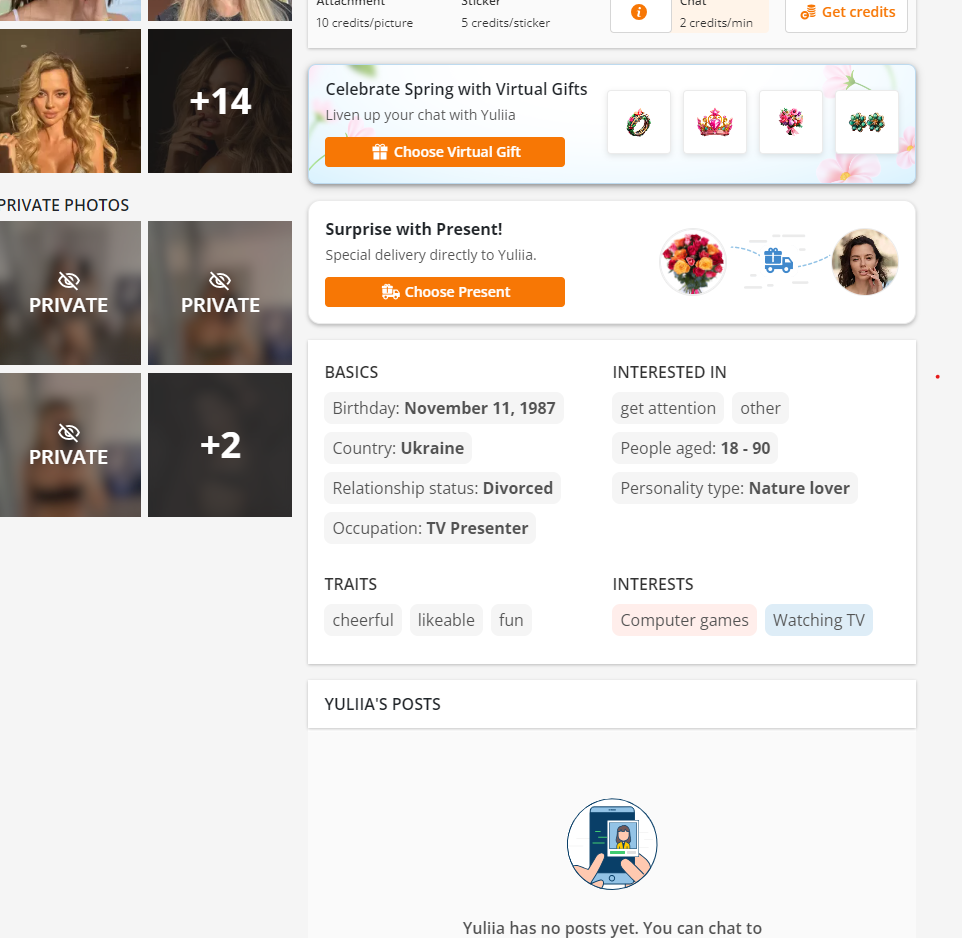Open the third PRIVATE photo tile

click(x=70, y=445)
